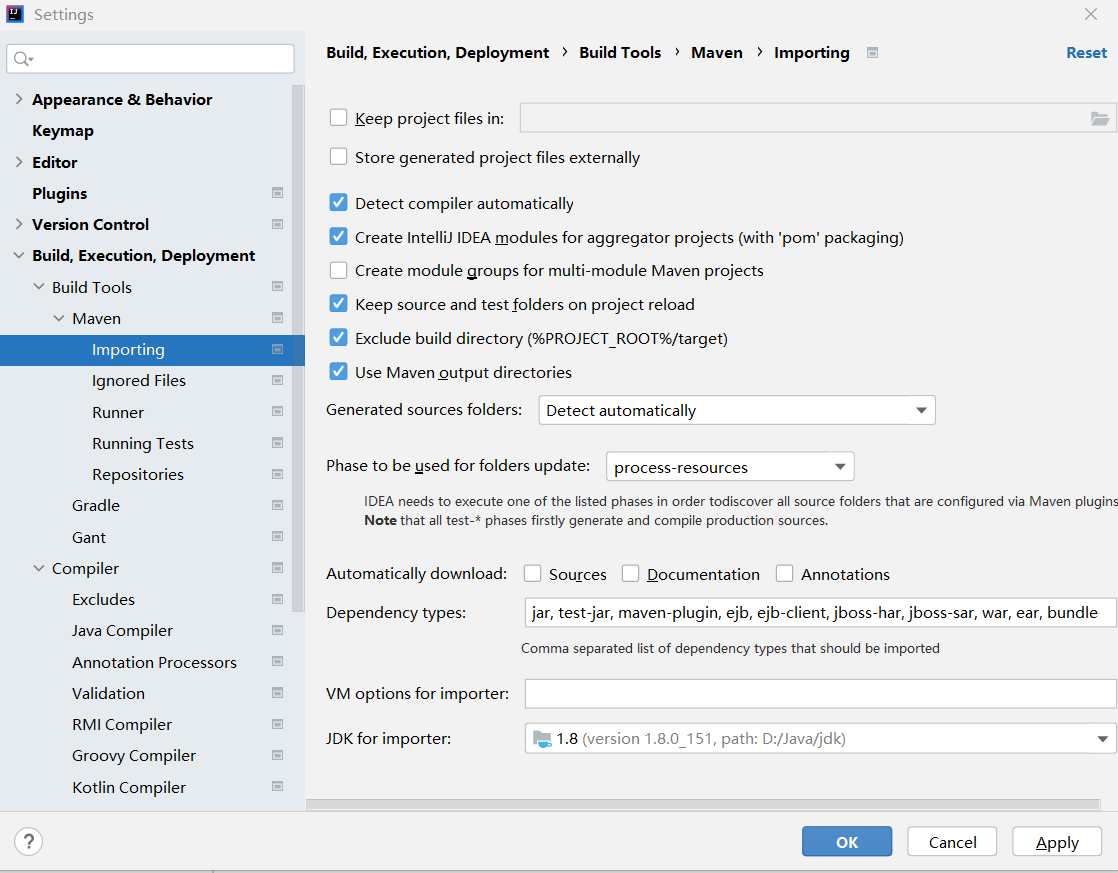This screenshot has width=1118, height=873.
Task: Open Runner settings page
Action: (x=118, y=412)
